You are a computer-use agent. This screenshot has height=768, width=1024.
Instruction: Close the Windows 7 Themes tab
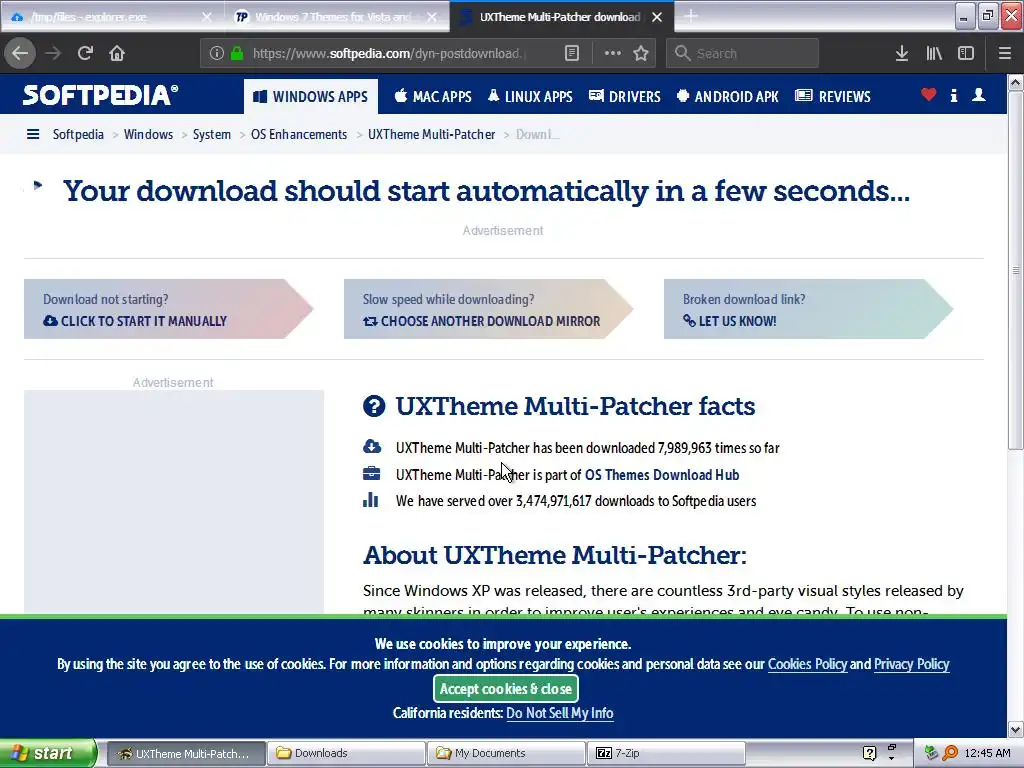(x=432, y=17)
